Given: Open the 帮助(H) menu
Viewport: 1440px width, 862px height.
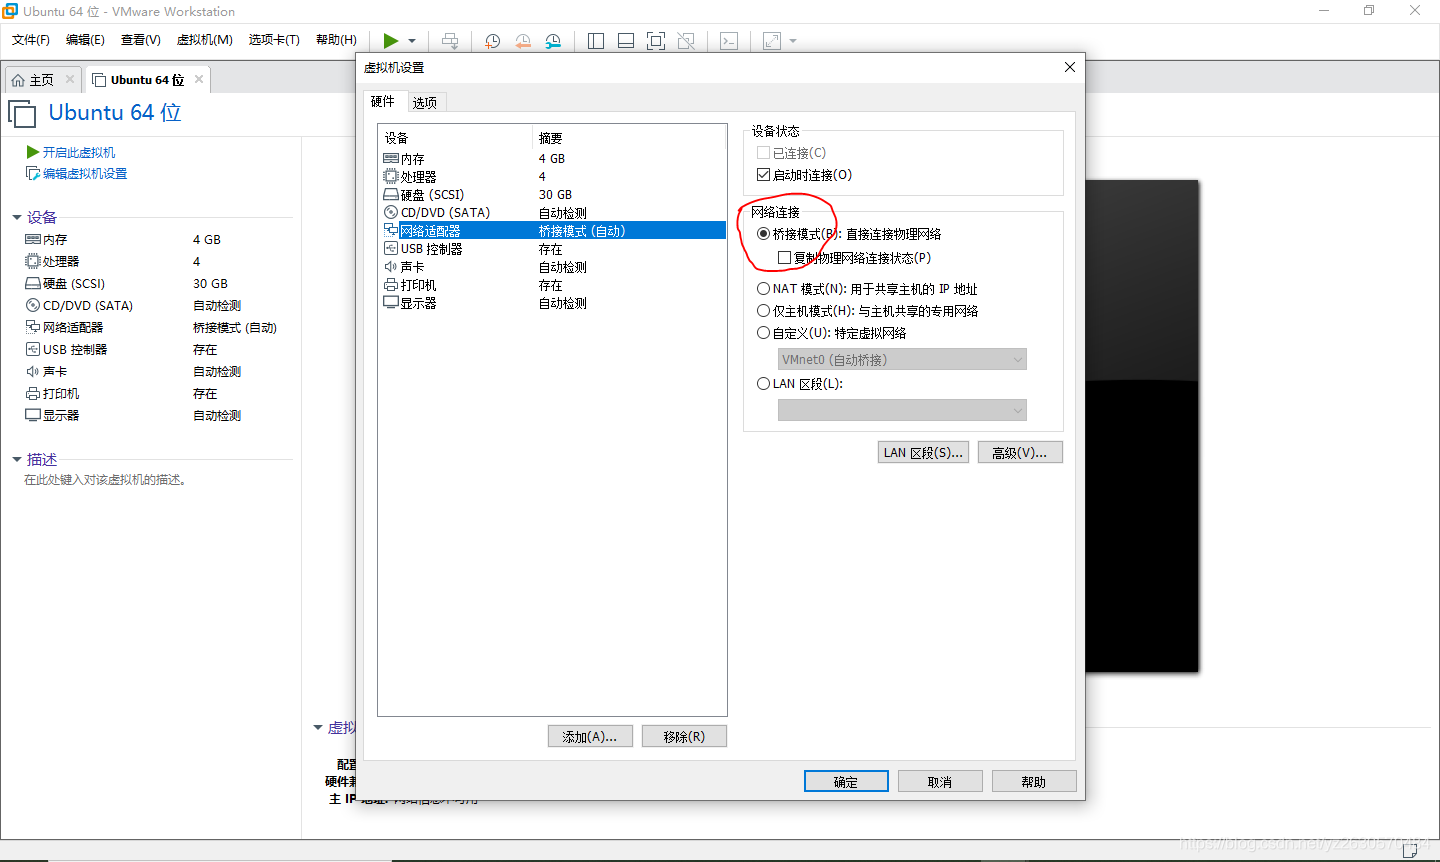Looking at the screenshot, I should click(336, 40).
